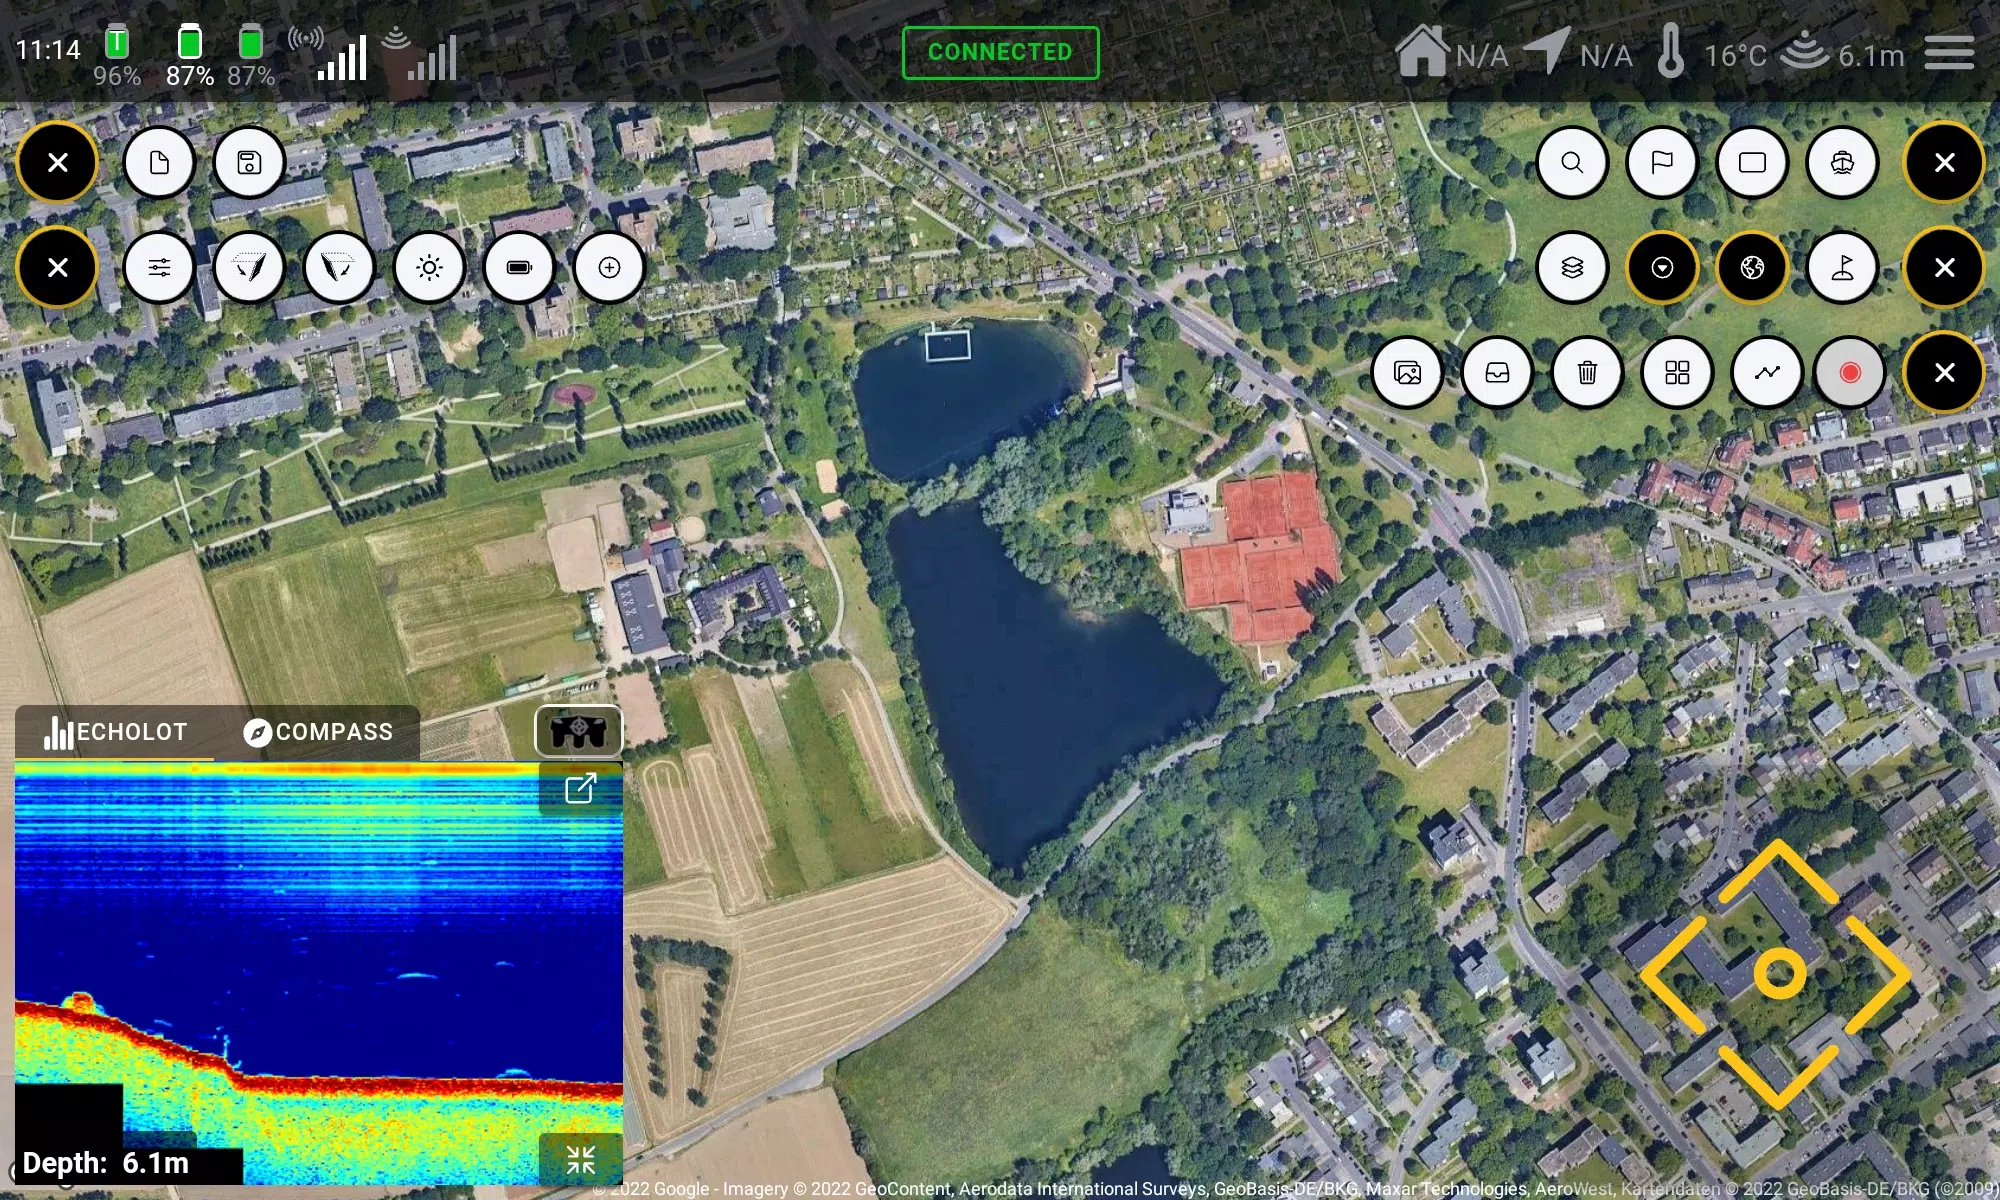Select the camera/photo capture icon
The width and height of the screenshot is (2000, 1200).
coord(1406,373)
